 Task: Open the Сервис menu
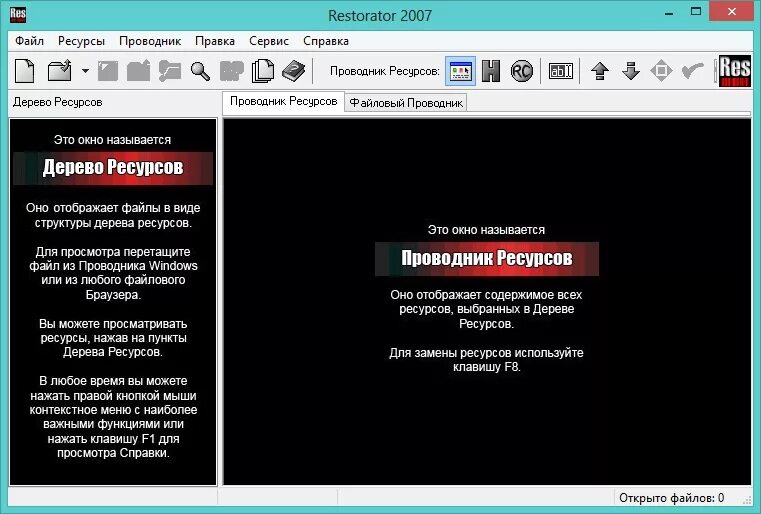coord(269,41)
